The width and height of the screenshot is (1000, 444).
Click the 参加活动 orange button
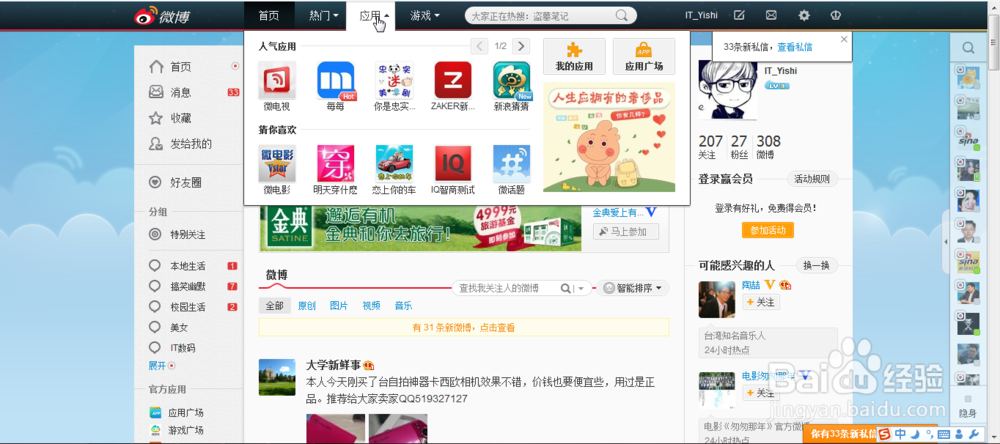[768, 230]
